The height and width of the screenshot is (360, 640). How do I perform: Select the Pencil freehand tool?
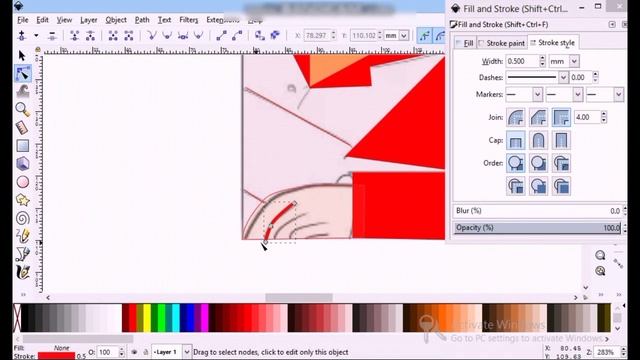(x=23, y=236)
